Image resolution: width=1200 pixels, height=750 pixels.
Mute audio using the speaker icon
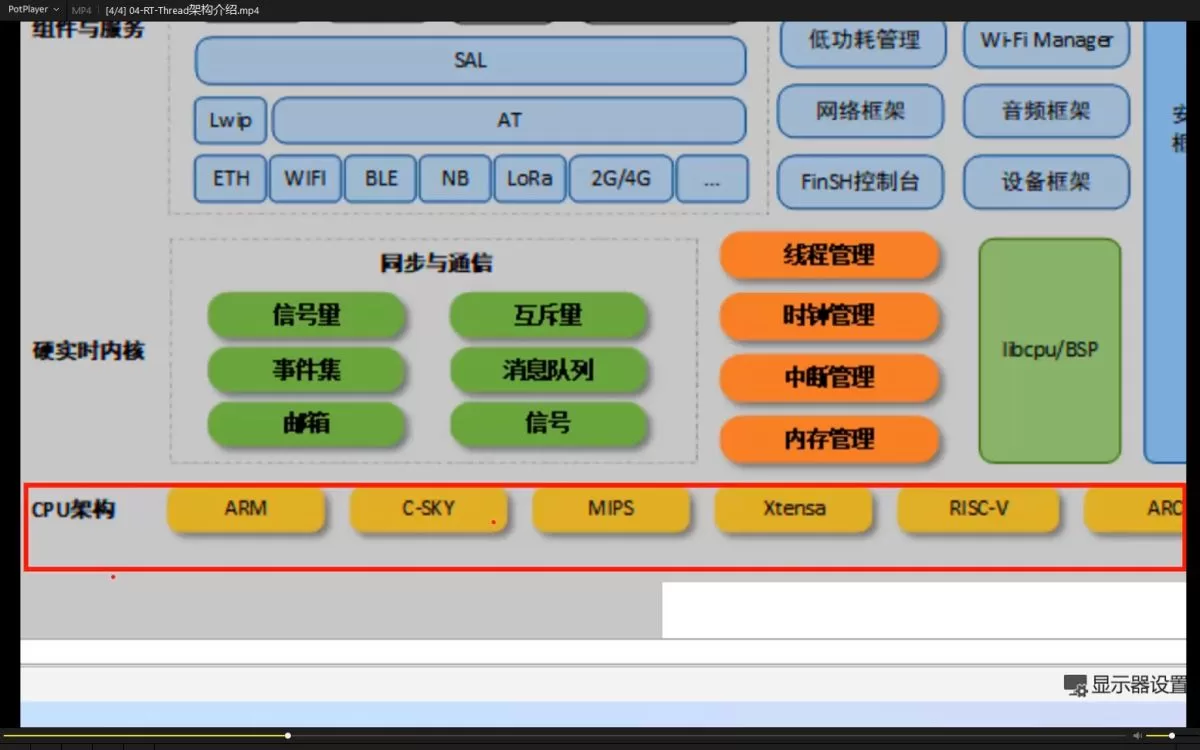[x=1137, y=736]
